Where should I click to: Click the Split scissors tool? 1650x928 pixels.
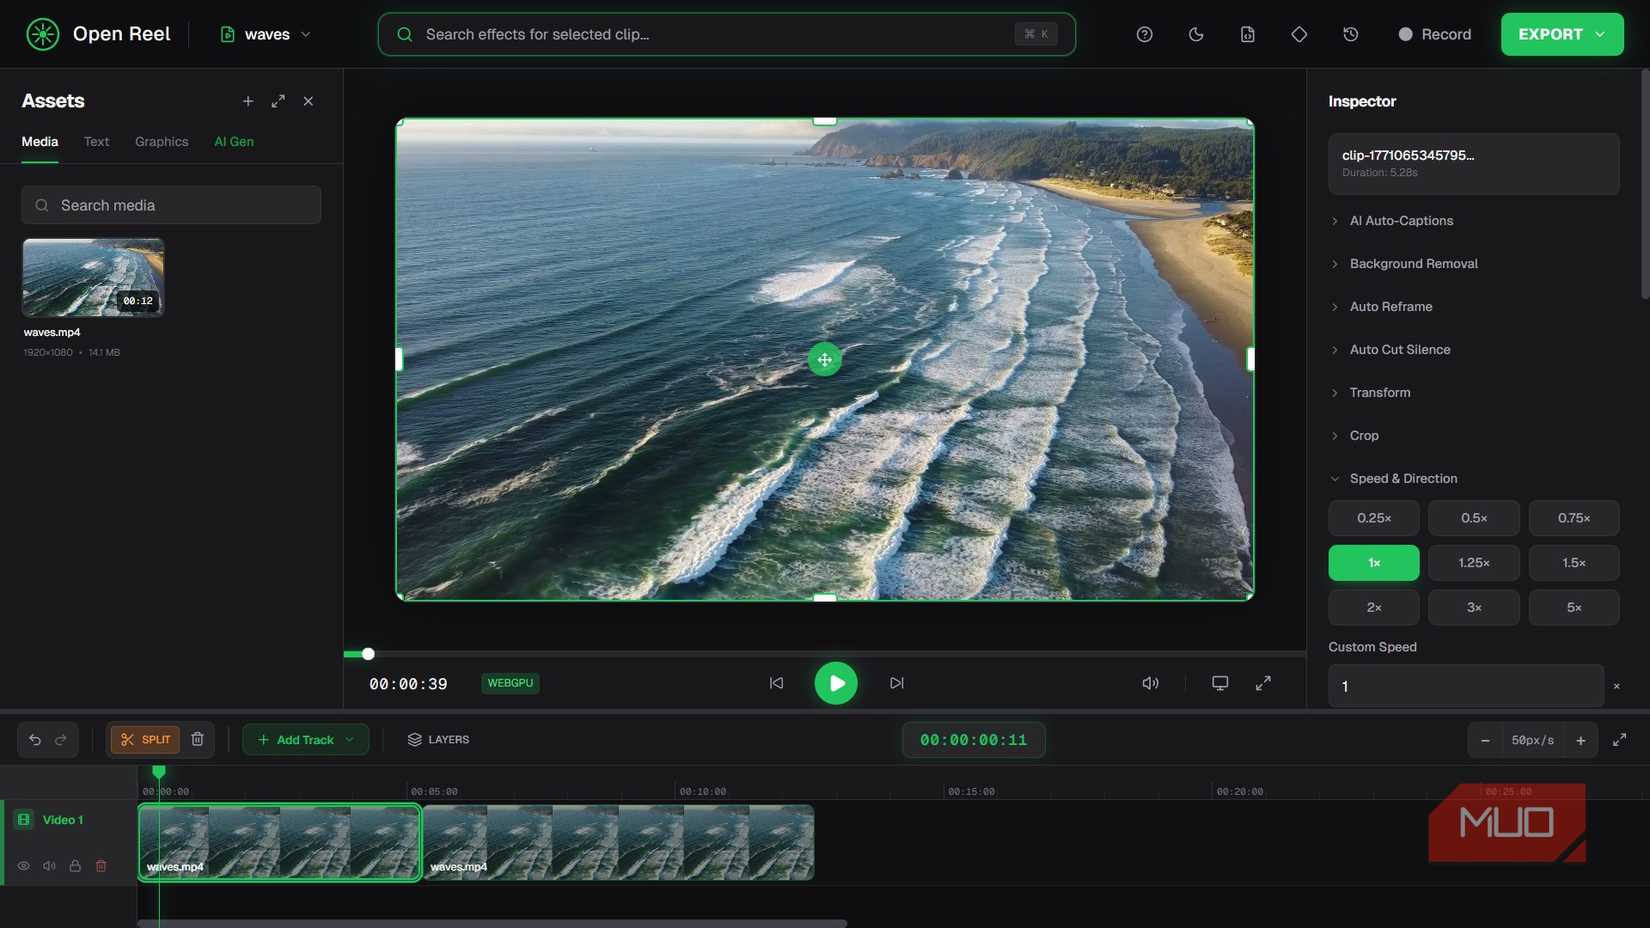[x=145, y=740]
